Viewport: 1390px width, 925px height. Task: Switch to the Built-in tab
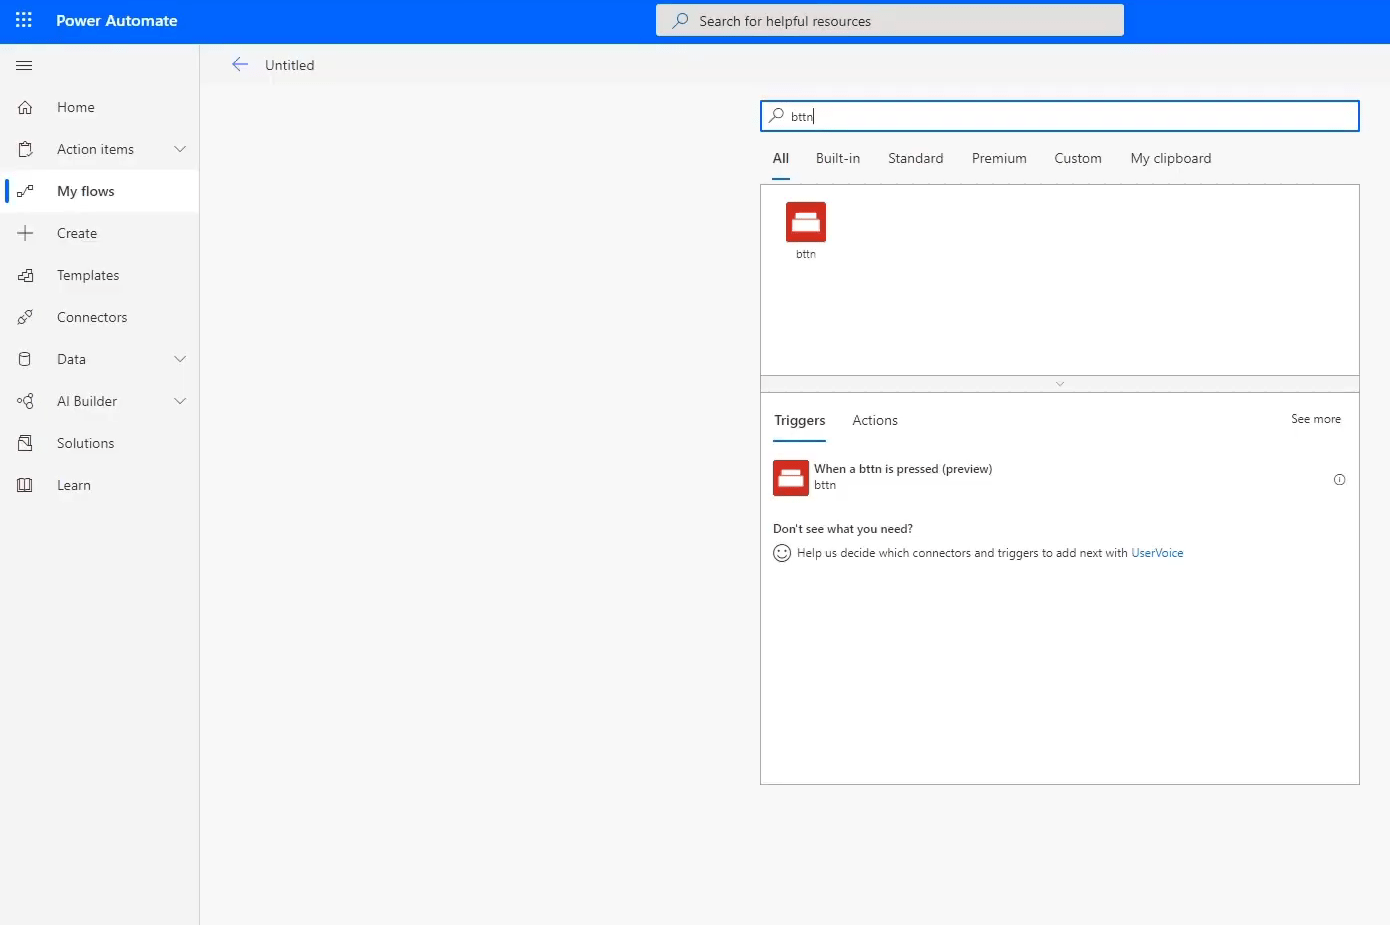point(838,158)
